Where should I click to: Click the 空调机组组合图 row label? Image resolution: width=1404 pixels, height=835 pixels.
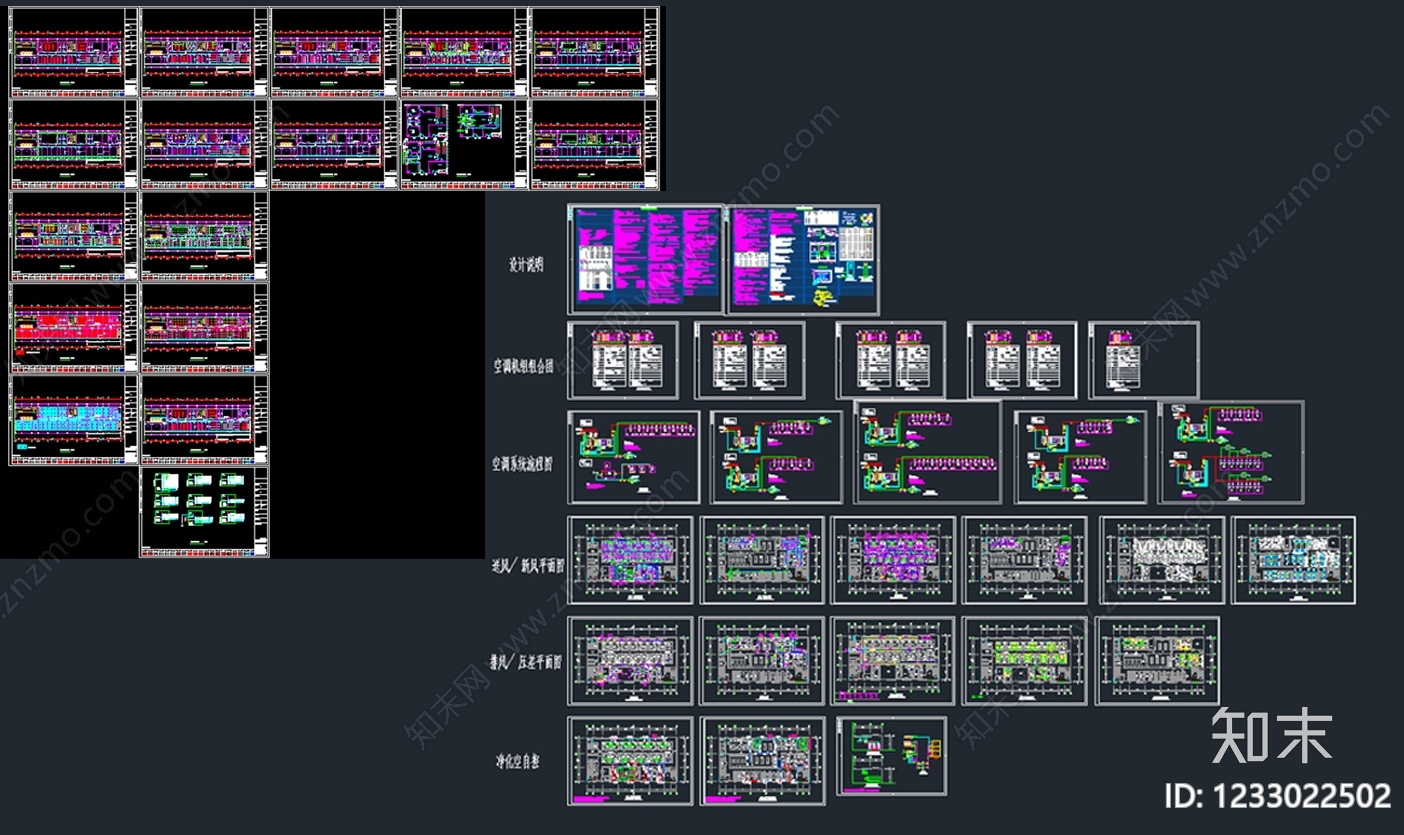tap(523, 366)
